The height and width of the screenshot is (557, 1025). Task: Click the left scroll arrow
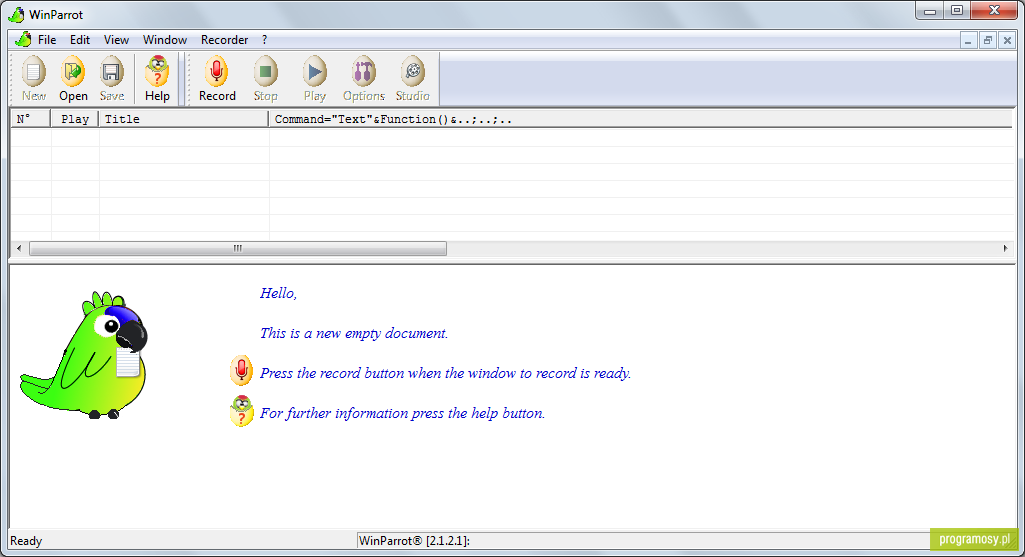point(19,248)
